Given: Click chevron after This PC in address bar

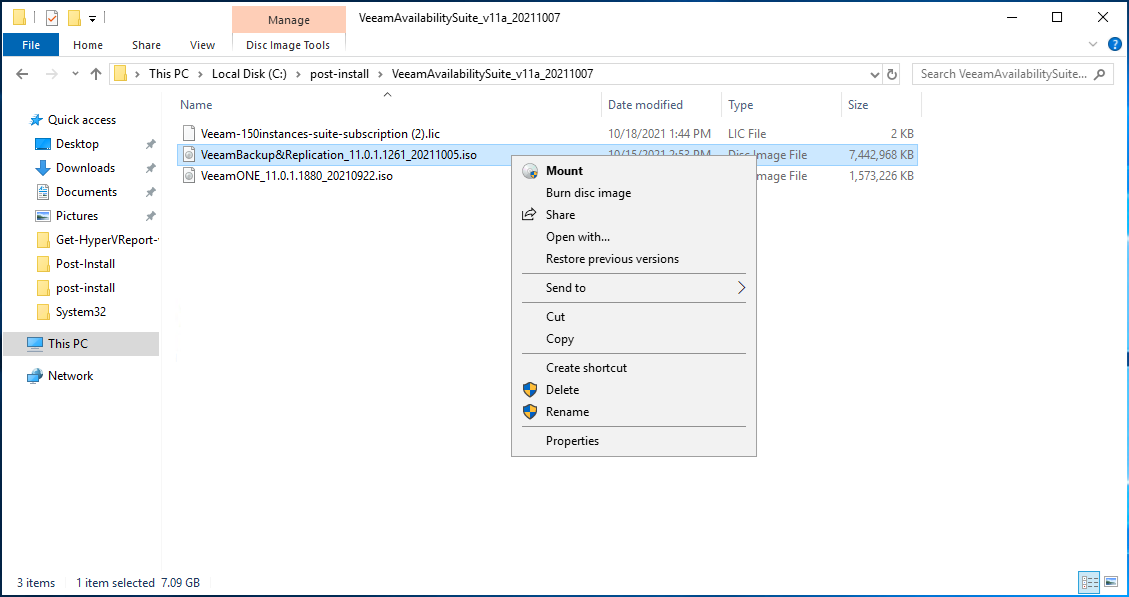Looking at the screenshot, I should [x=202, y=73].
